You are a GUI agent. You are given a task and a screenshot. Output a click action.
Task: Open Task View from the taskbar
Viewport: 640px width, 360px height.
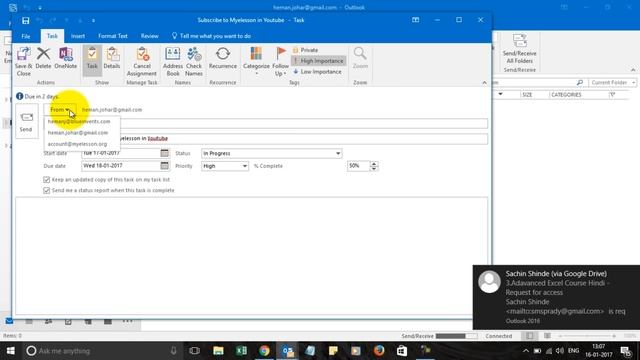tap(195, 351)
